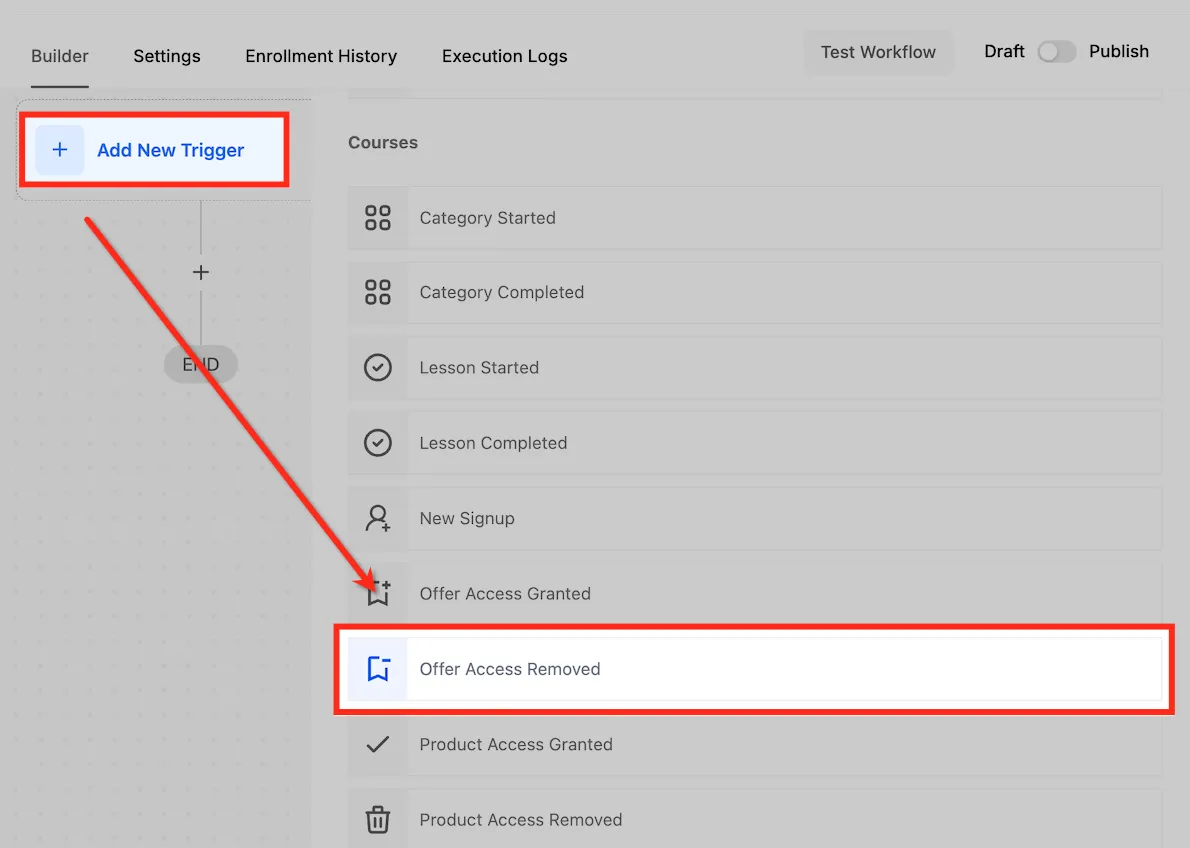Image resolution: width=1190 pixels, height=848 pixels.
Task: Click the New Signup person icon
Action: tap(377, 518)
